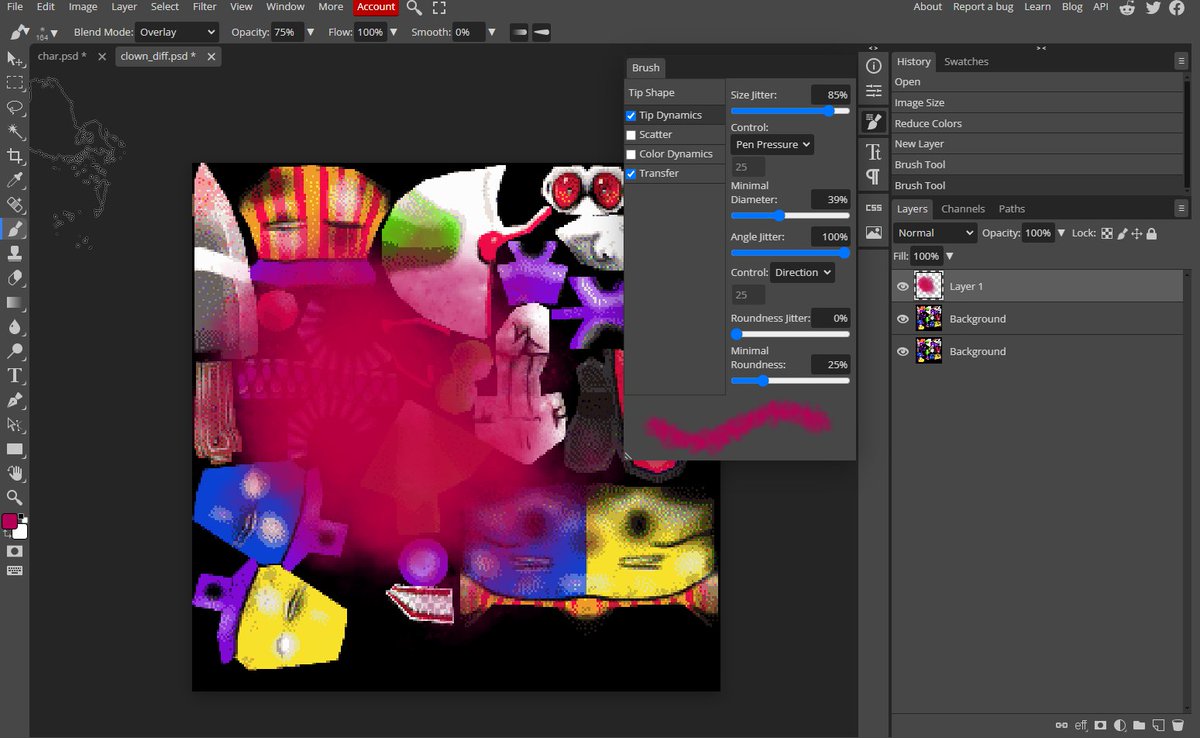The width and height of the screenshot is (1200, 738).
Task: Switch to the Swatches tab
Action: click(966, 61)
